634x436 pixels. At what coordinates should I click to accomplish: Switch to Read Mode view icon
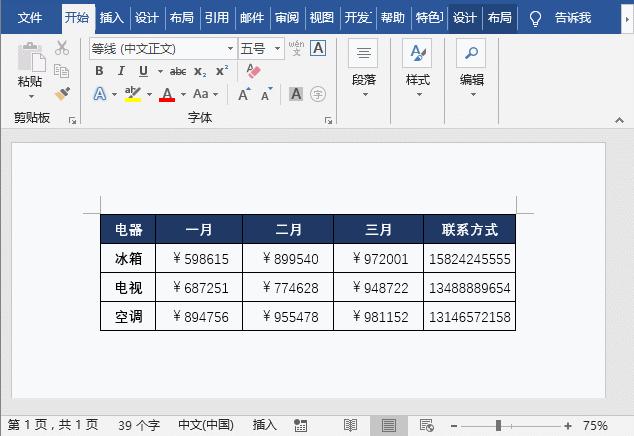[x=351, y=425]
